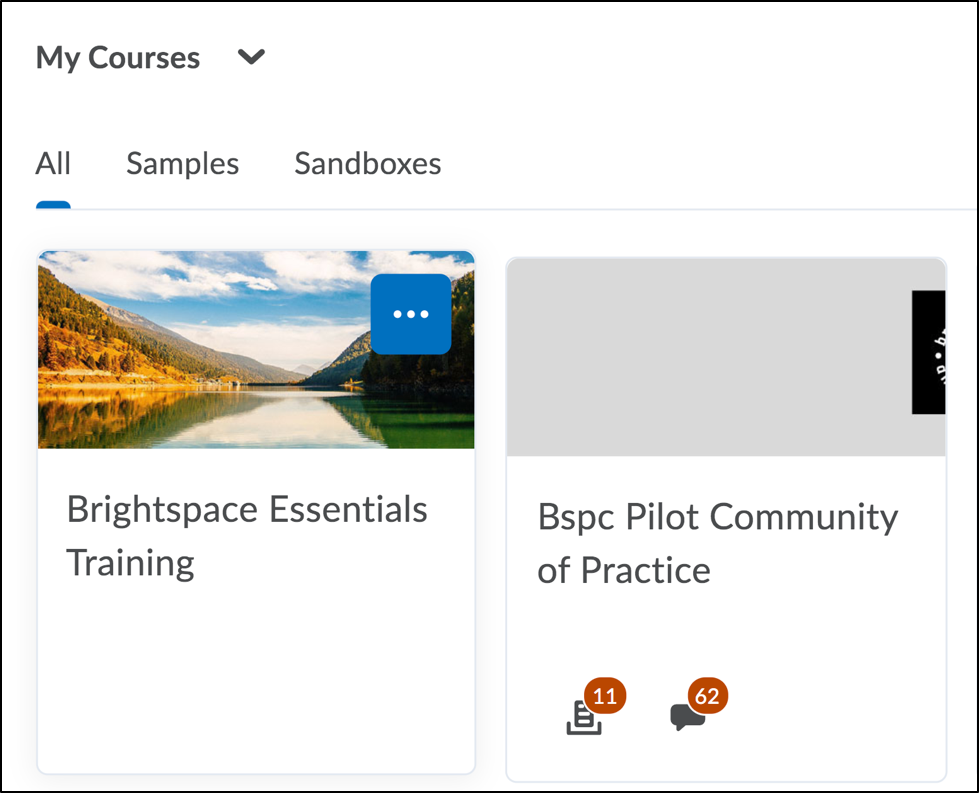Click the black logo on Bspc banner
The height and width of the screenshot is (793, 979).
pyautogui.click(x=929, y=352)
